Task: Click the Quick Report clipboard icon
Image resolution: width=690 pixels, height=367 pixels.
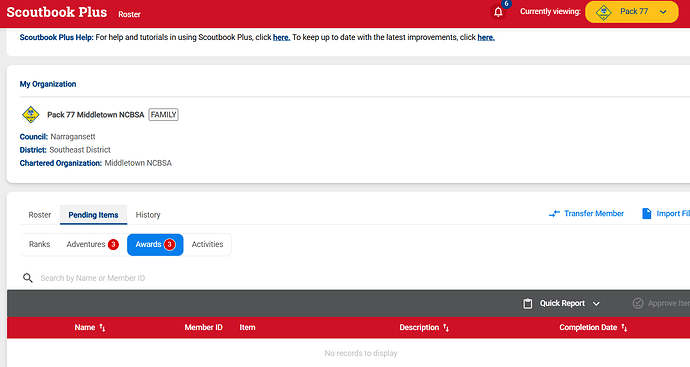Action: [x=528, y=304]
